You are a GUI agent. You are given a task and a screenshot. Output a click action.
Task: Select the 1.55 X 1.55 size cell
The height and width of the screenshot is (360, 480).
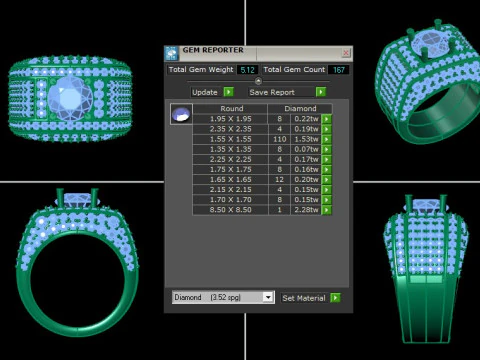(230, 139)
